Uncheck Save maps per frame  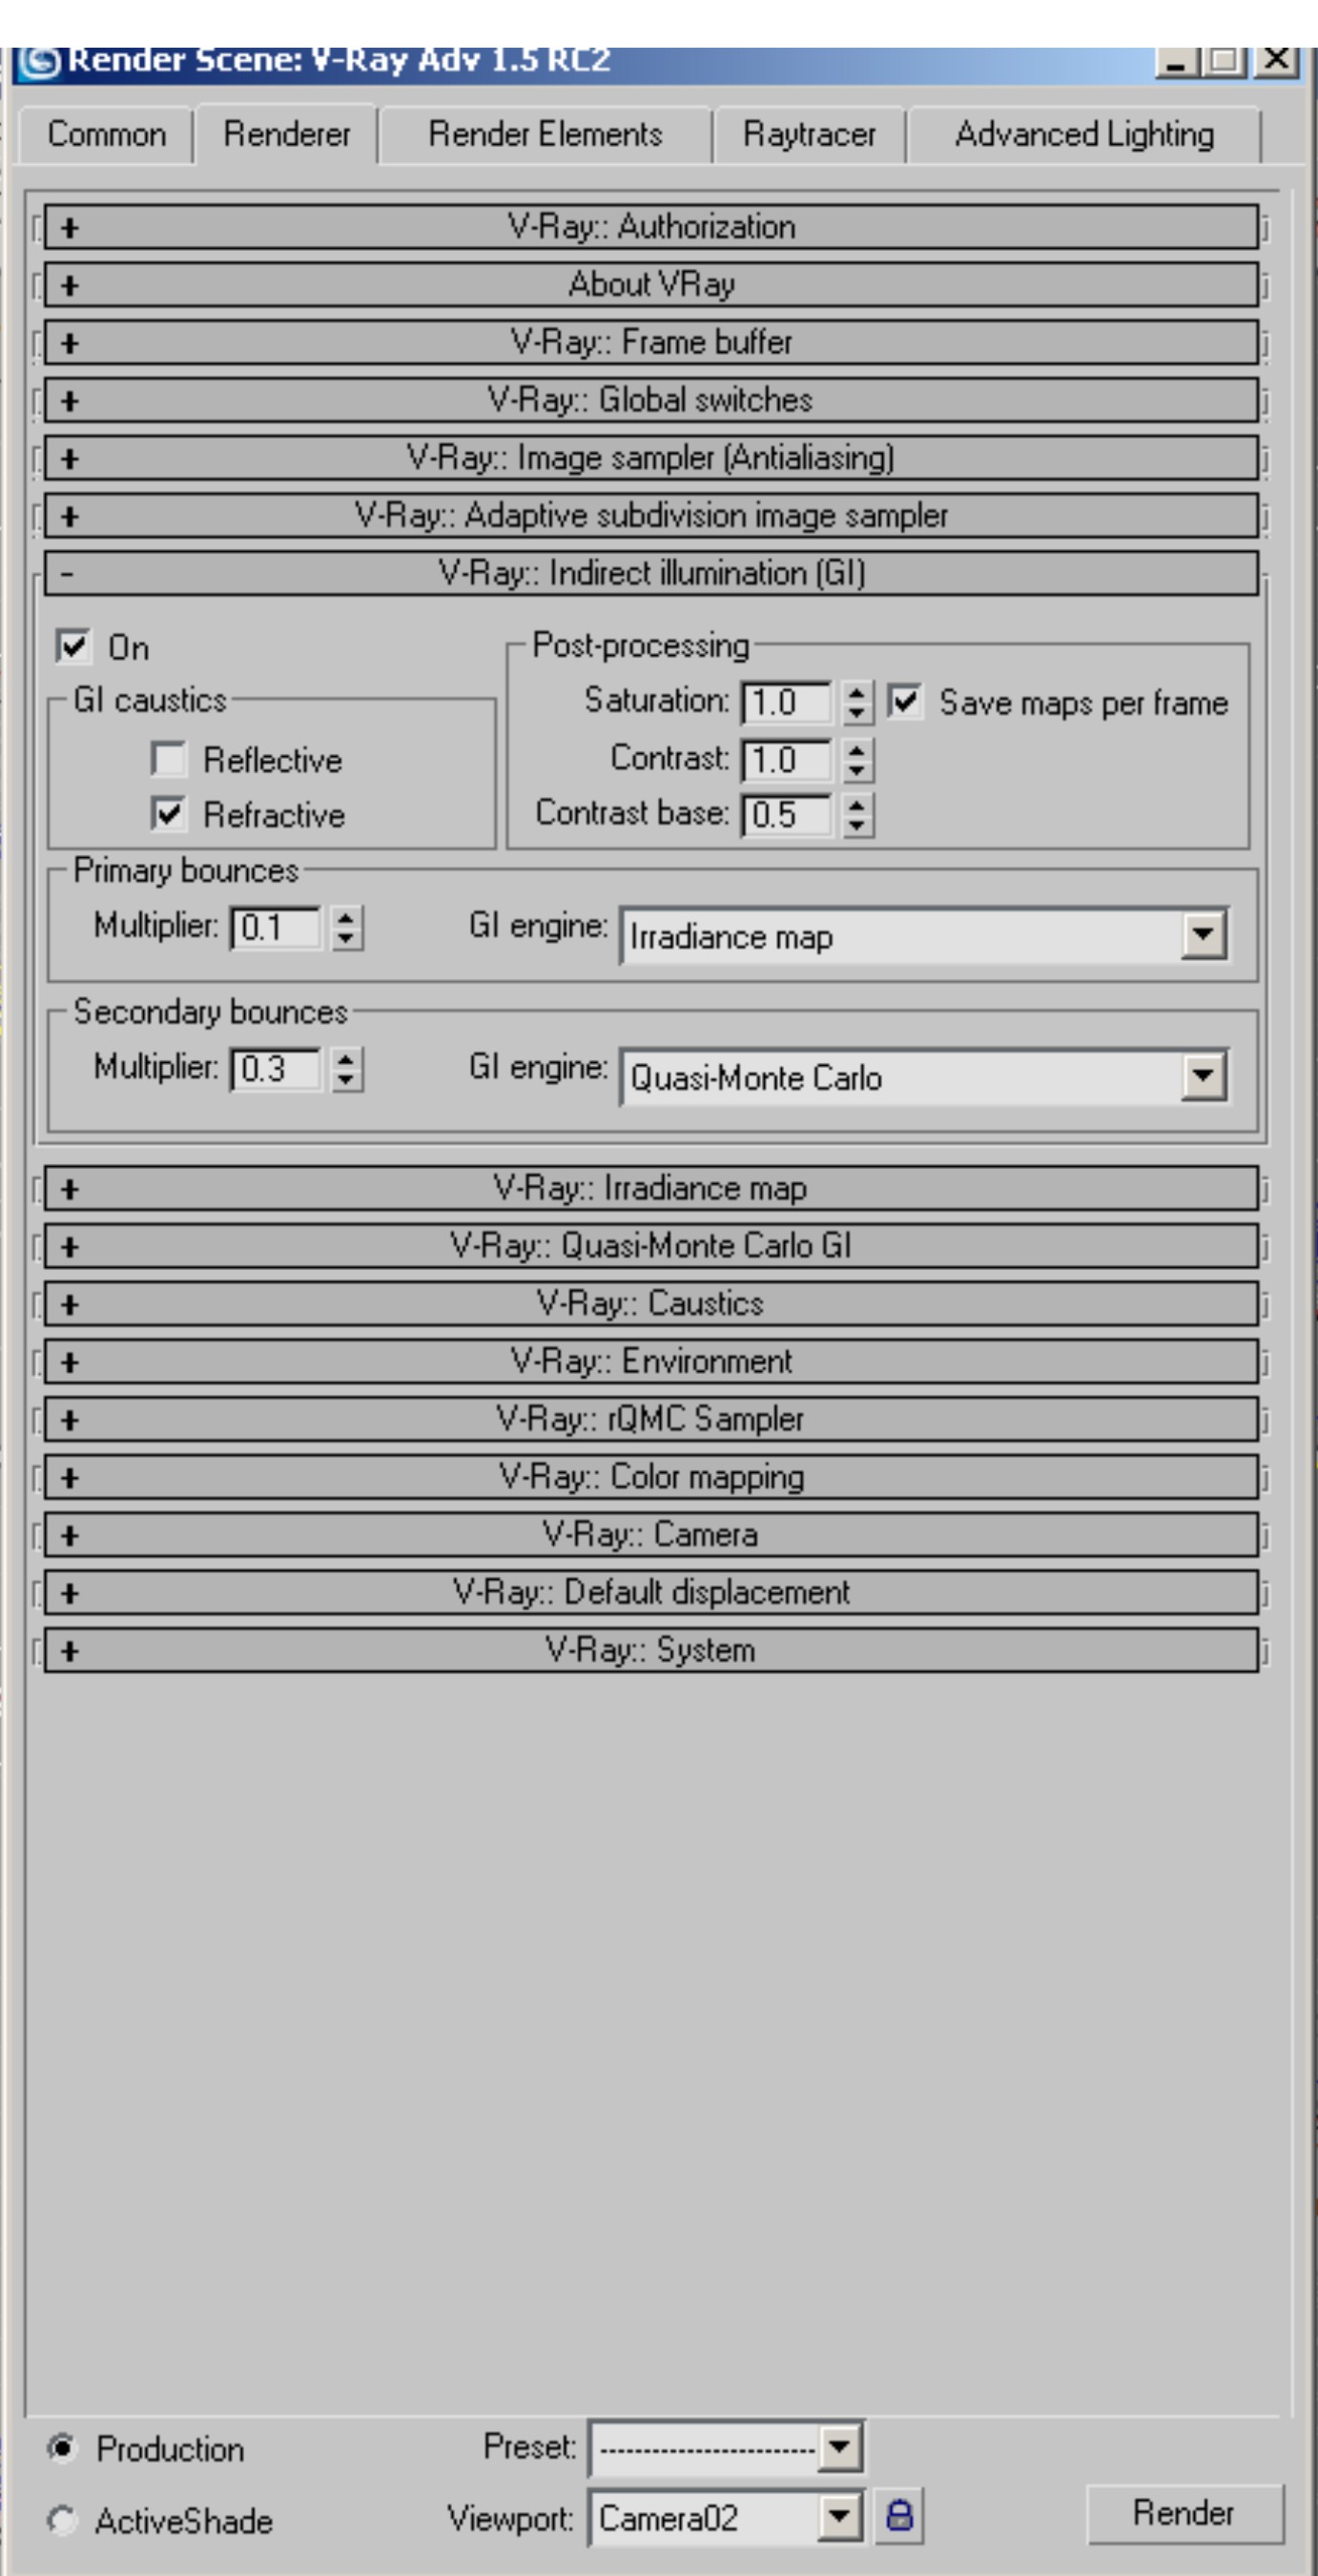click(905, 702)
